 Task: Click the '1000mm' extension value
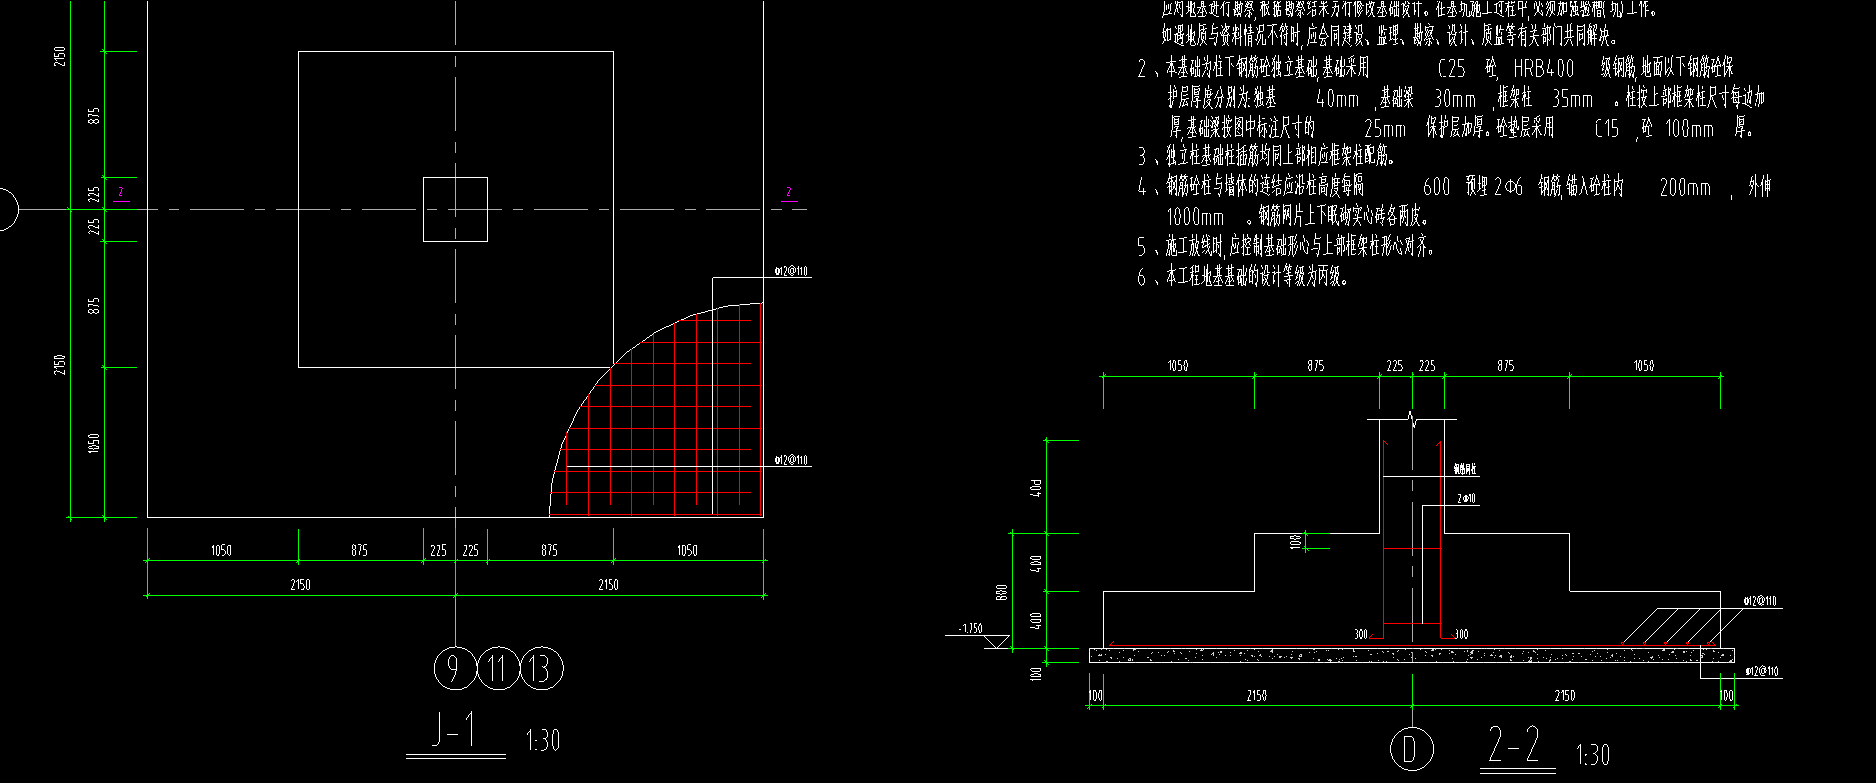point(1195,217)
